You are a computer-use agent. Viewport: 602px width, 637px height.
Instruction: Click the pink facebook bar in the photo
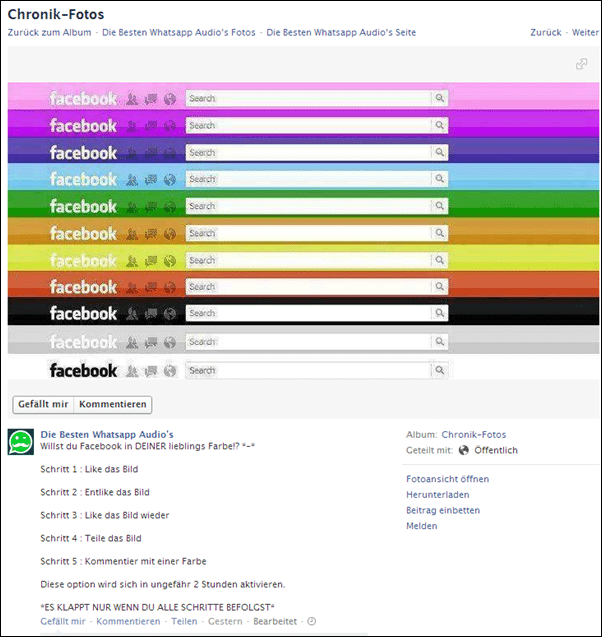coord(303,96)
